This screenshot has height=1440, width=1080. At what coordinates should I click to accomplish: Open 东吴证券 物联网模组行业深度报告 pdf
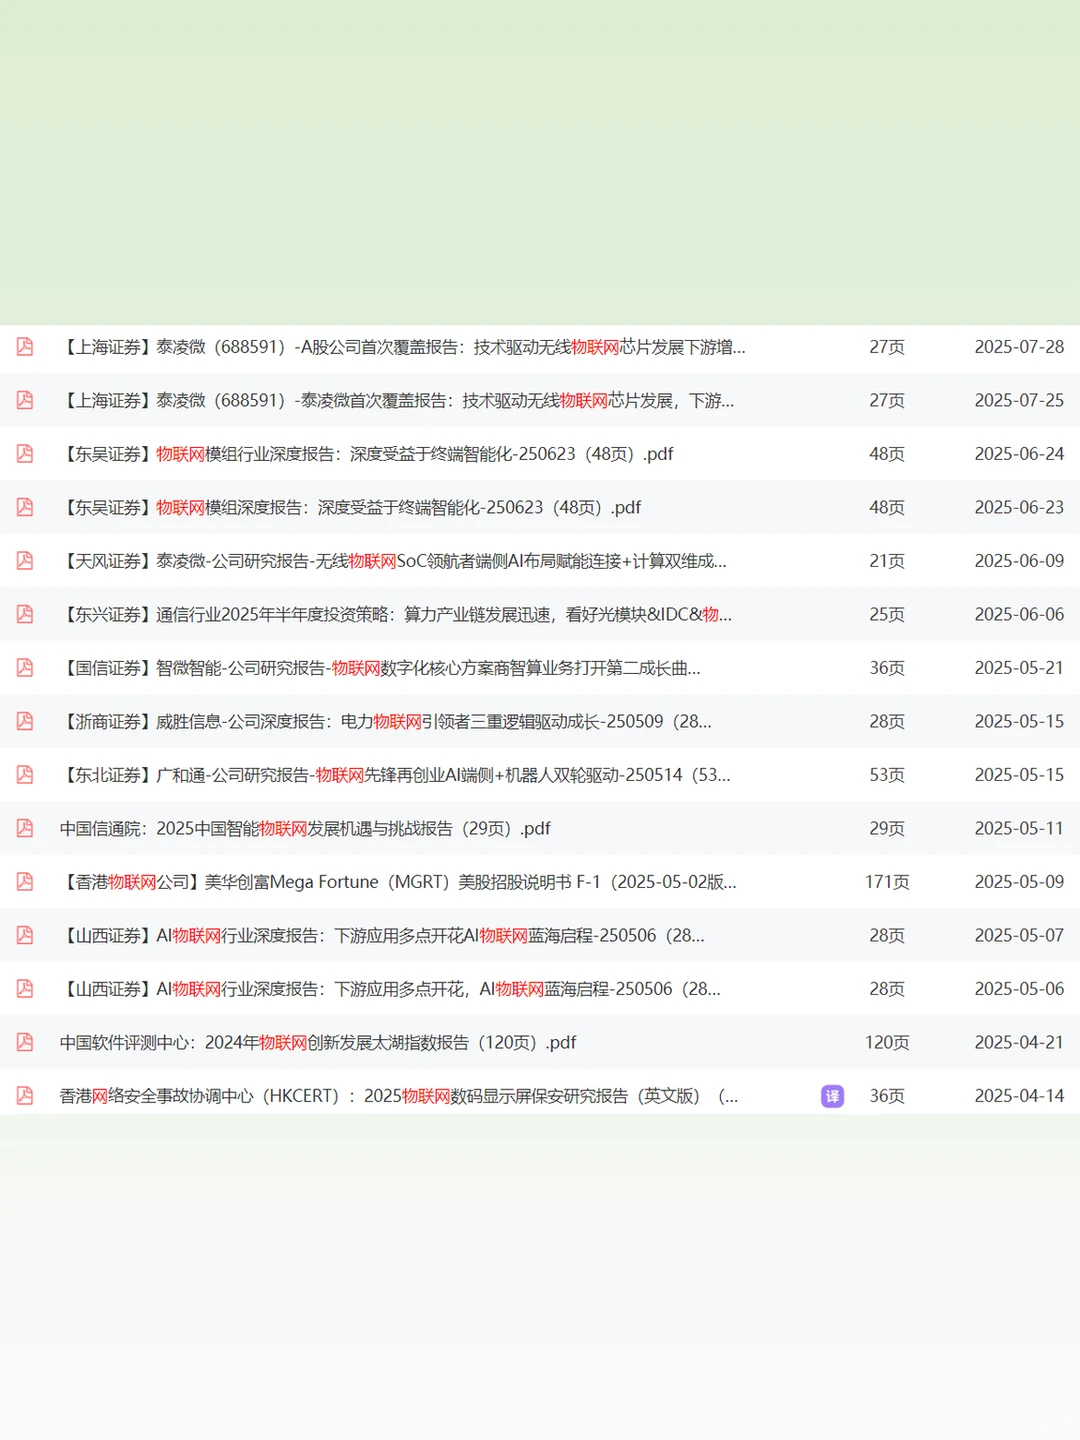[366, 454]
